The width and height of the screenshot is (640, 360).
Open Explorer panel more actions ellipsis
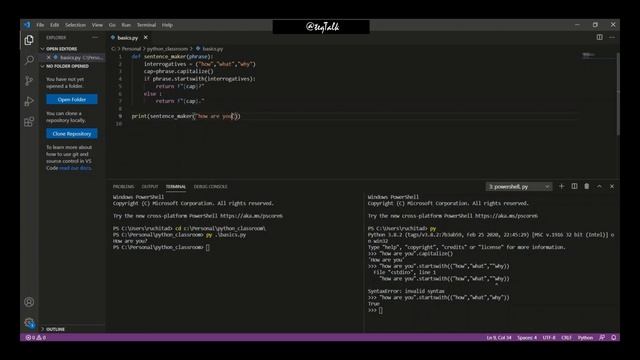pyautogui.click(x=95, y=37)
